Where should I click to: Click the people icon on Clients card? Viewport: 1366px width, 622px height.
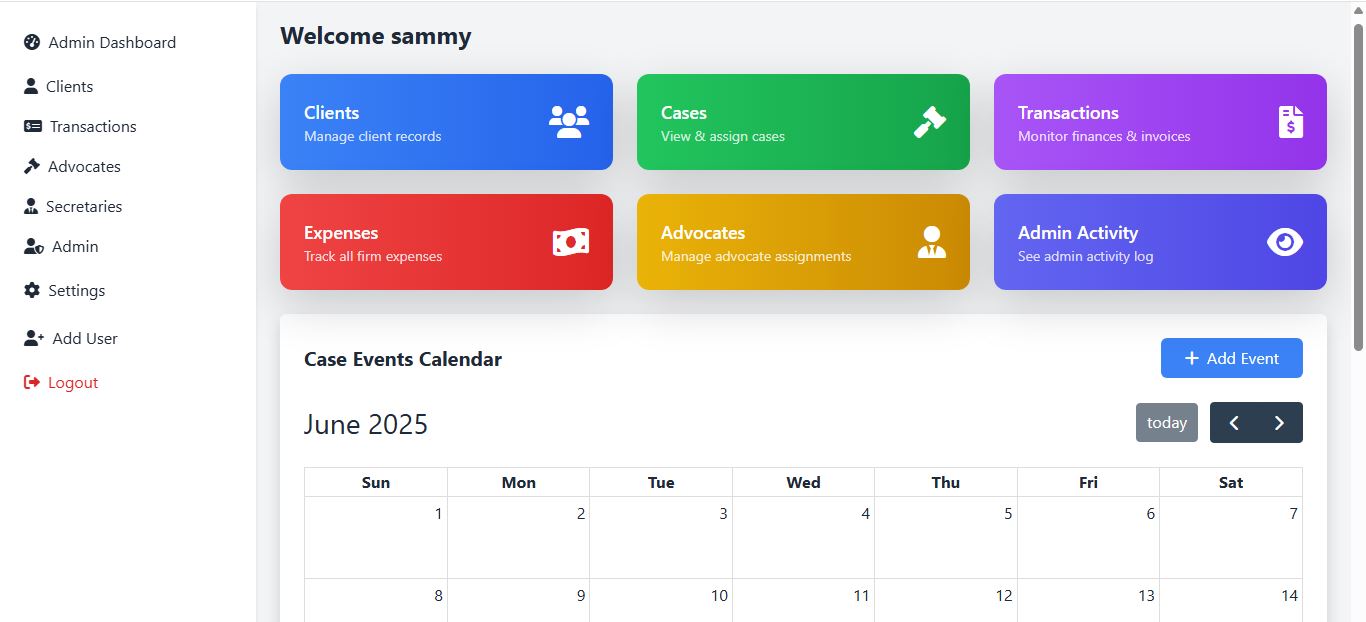tap(569, 122)
